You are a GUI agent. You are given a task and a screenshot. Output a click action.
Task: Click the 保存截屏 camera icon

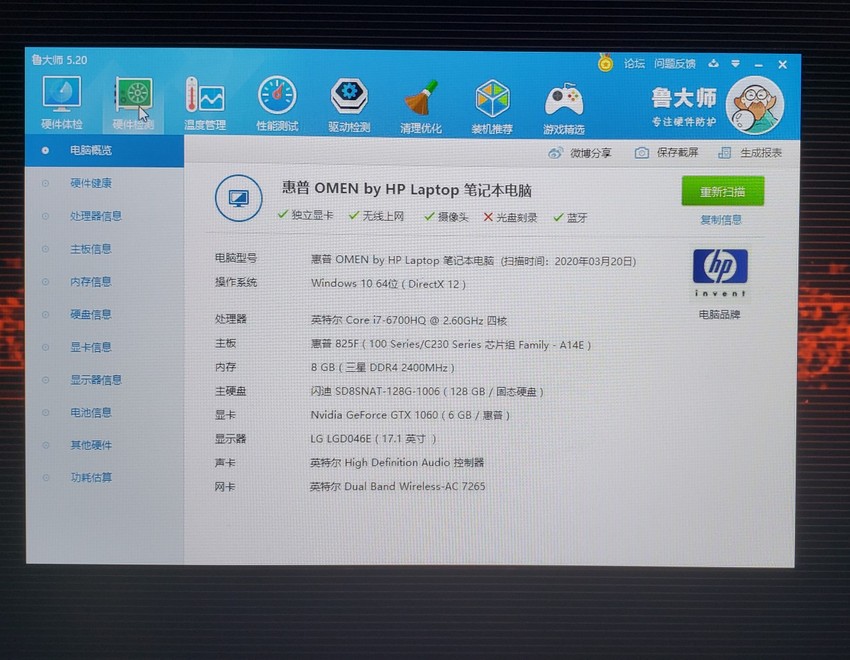[642, 153]
